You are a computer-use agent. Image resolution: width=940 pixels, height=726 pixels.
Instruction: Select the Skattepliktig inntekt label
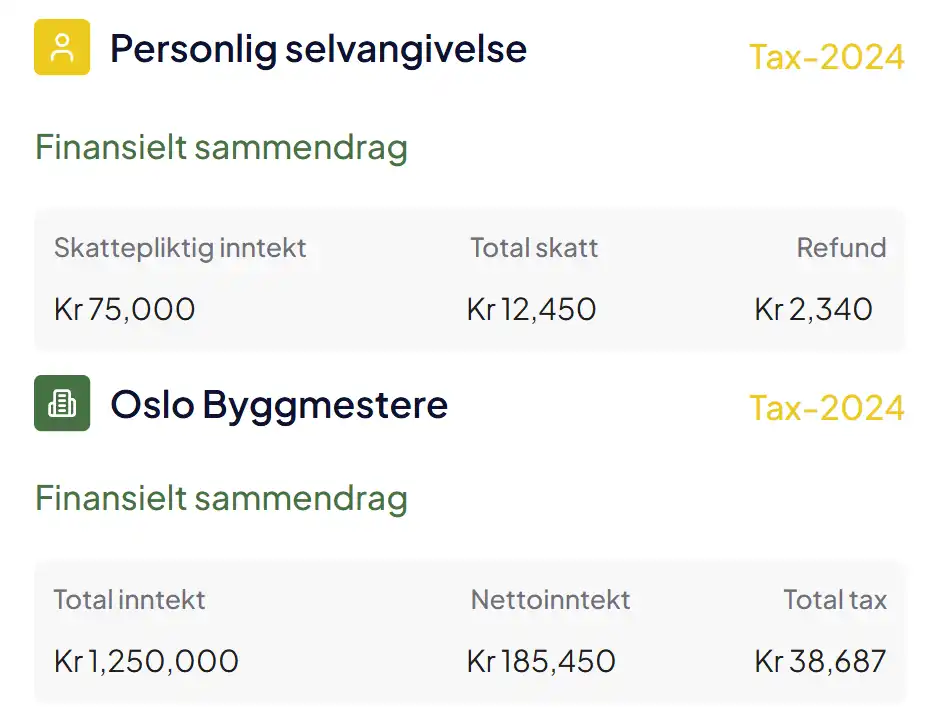[x=180, y=249]
